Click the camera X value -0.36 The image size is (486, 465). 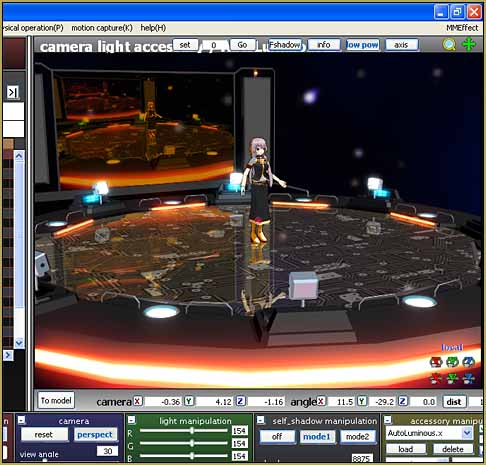[x=162, y=402]
